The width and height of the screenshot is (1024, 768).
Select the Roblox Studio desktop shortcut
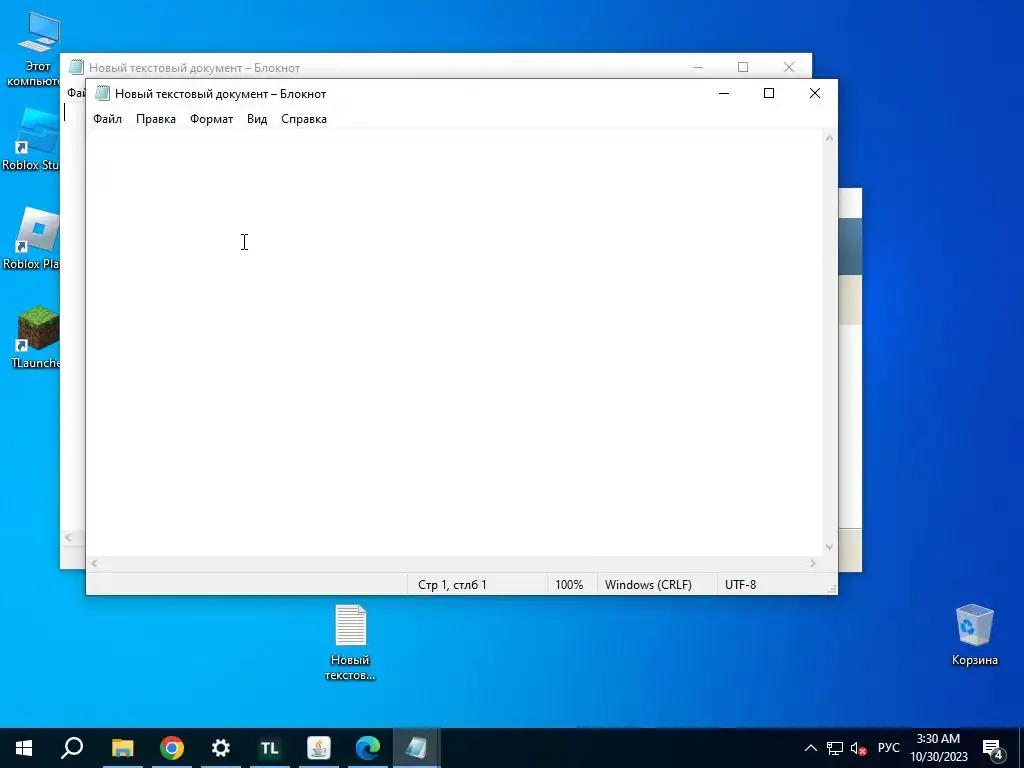(31, 139)
